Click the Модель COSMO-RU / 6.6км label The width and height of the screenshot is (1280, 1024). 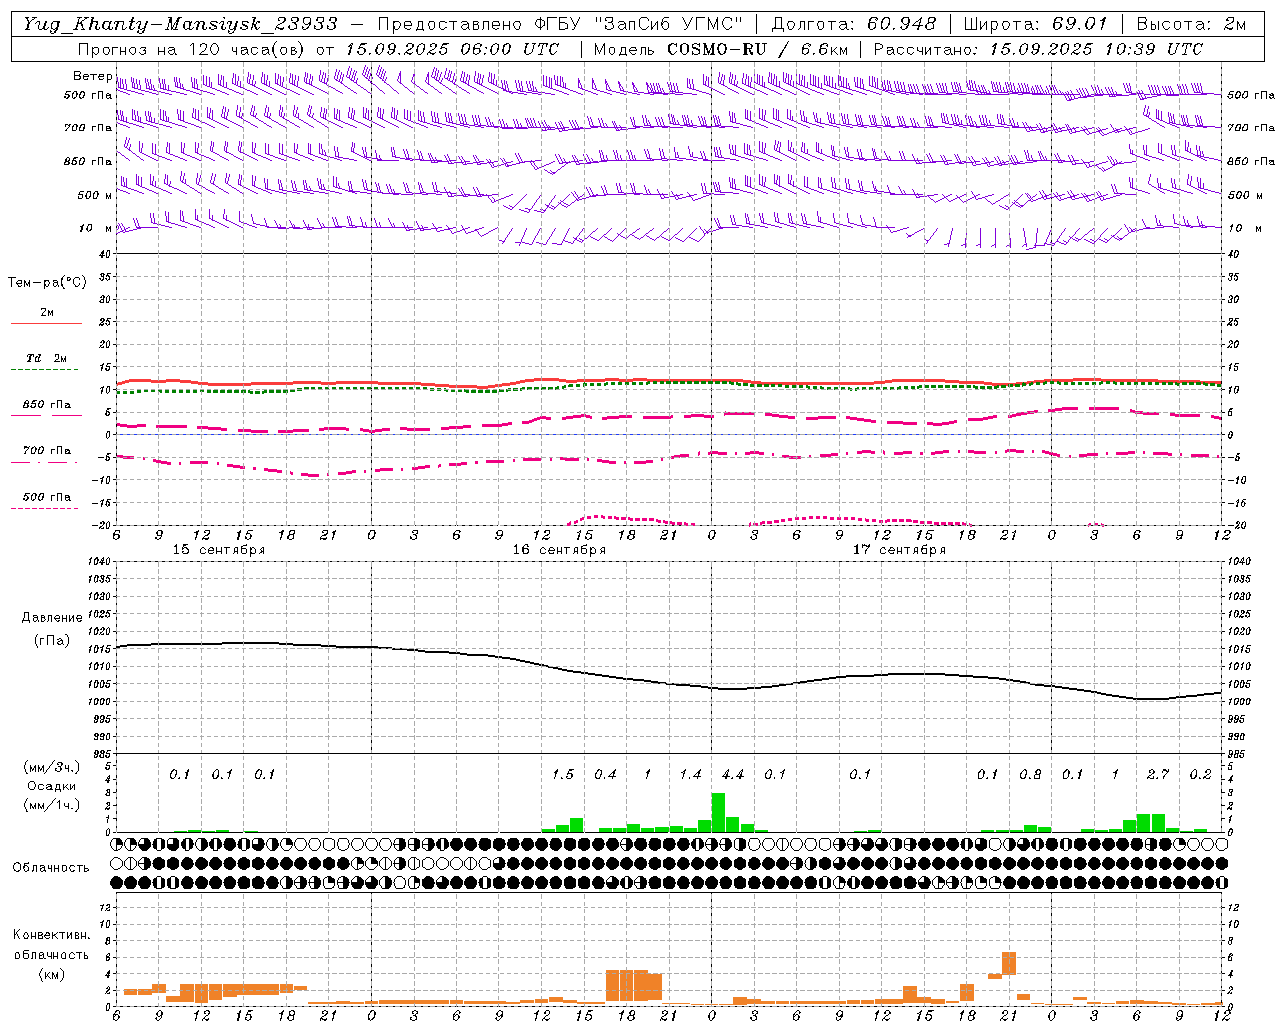click(x=721, y=48)
